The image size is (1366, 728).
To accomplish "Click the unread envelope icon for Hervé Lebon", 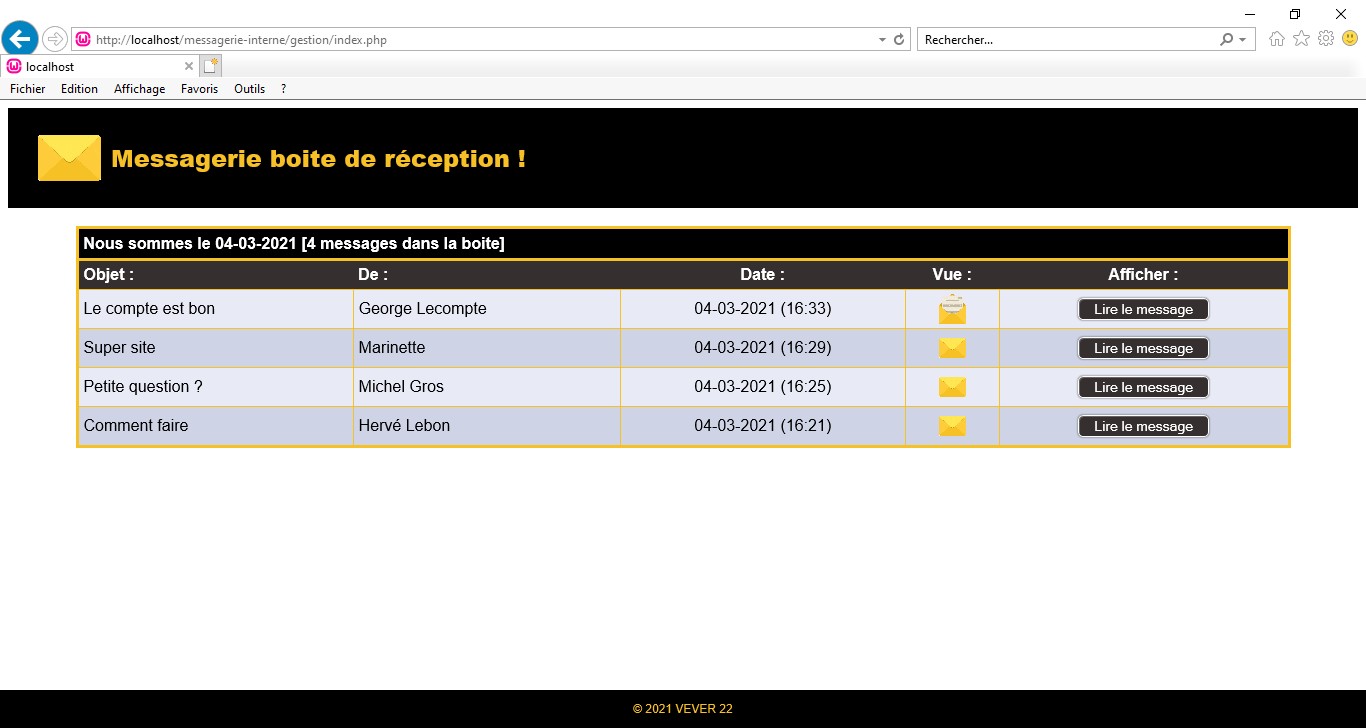I will 952,426.
